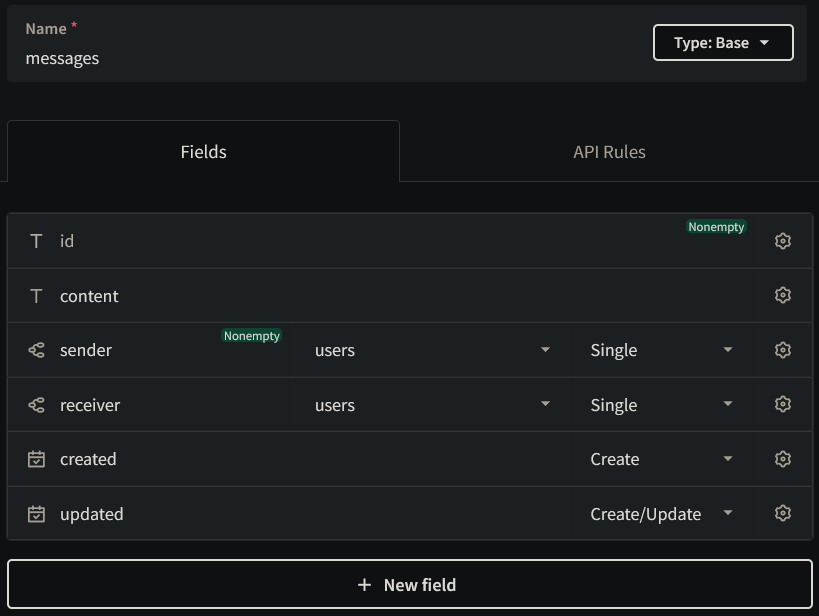This screenshot has width=819, height=616.
Task: Open the created field's Create dropdown
Action: [x=661, y=459]
